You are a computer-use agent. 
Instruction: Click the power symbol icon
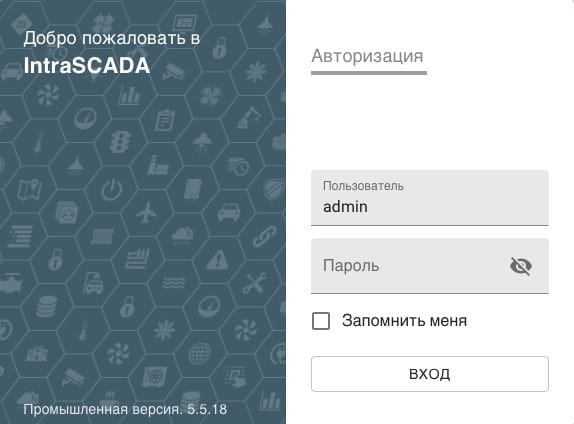pyautogui.click(x=112, y=190)
